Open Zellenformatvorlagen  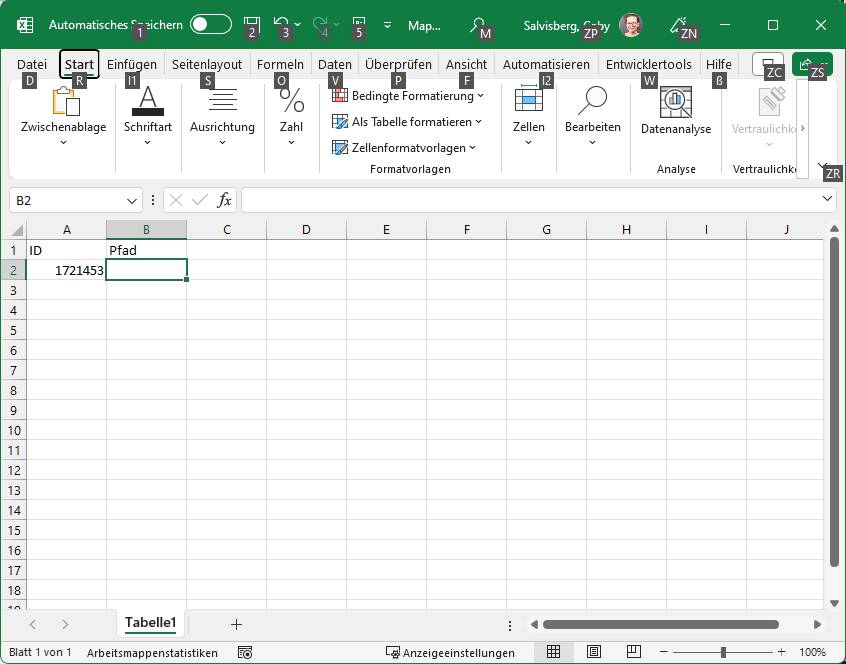click(404, 147)
